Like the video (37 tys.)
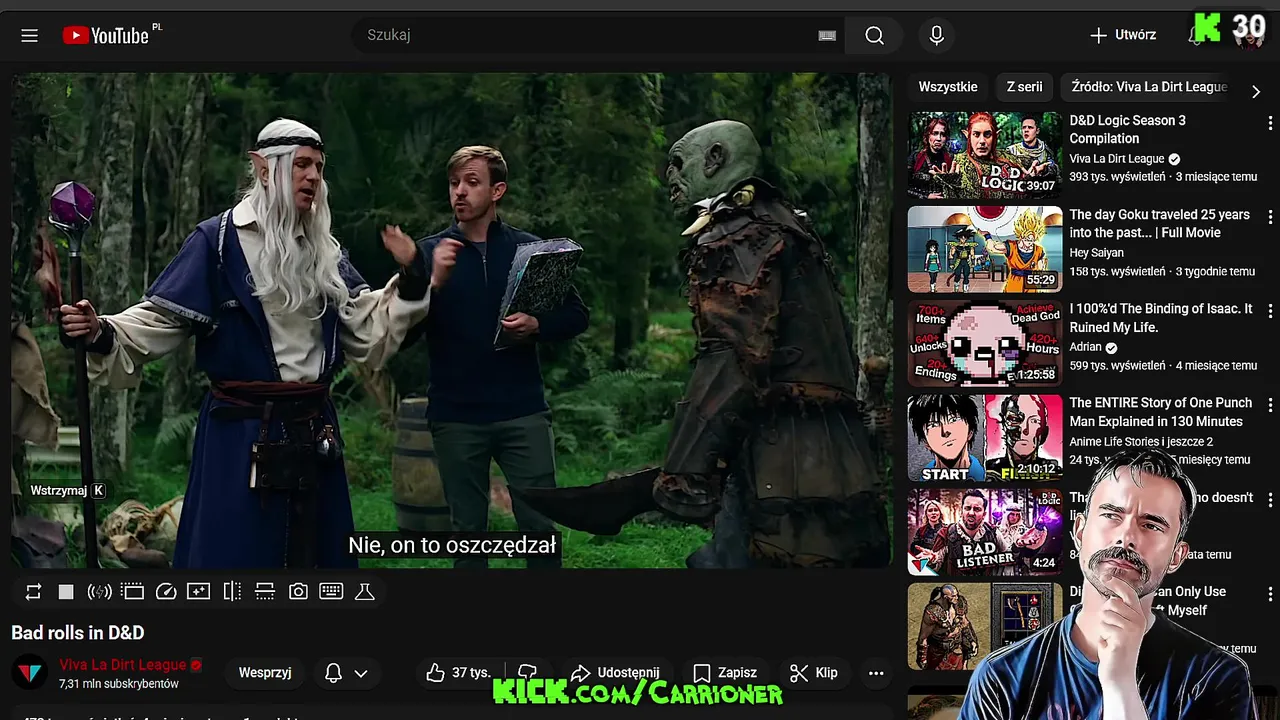1280x720 pixels. click(x=459, y=673)
